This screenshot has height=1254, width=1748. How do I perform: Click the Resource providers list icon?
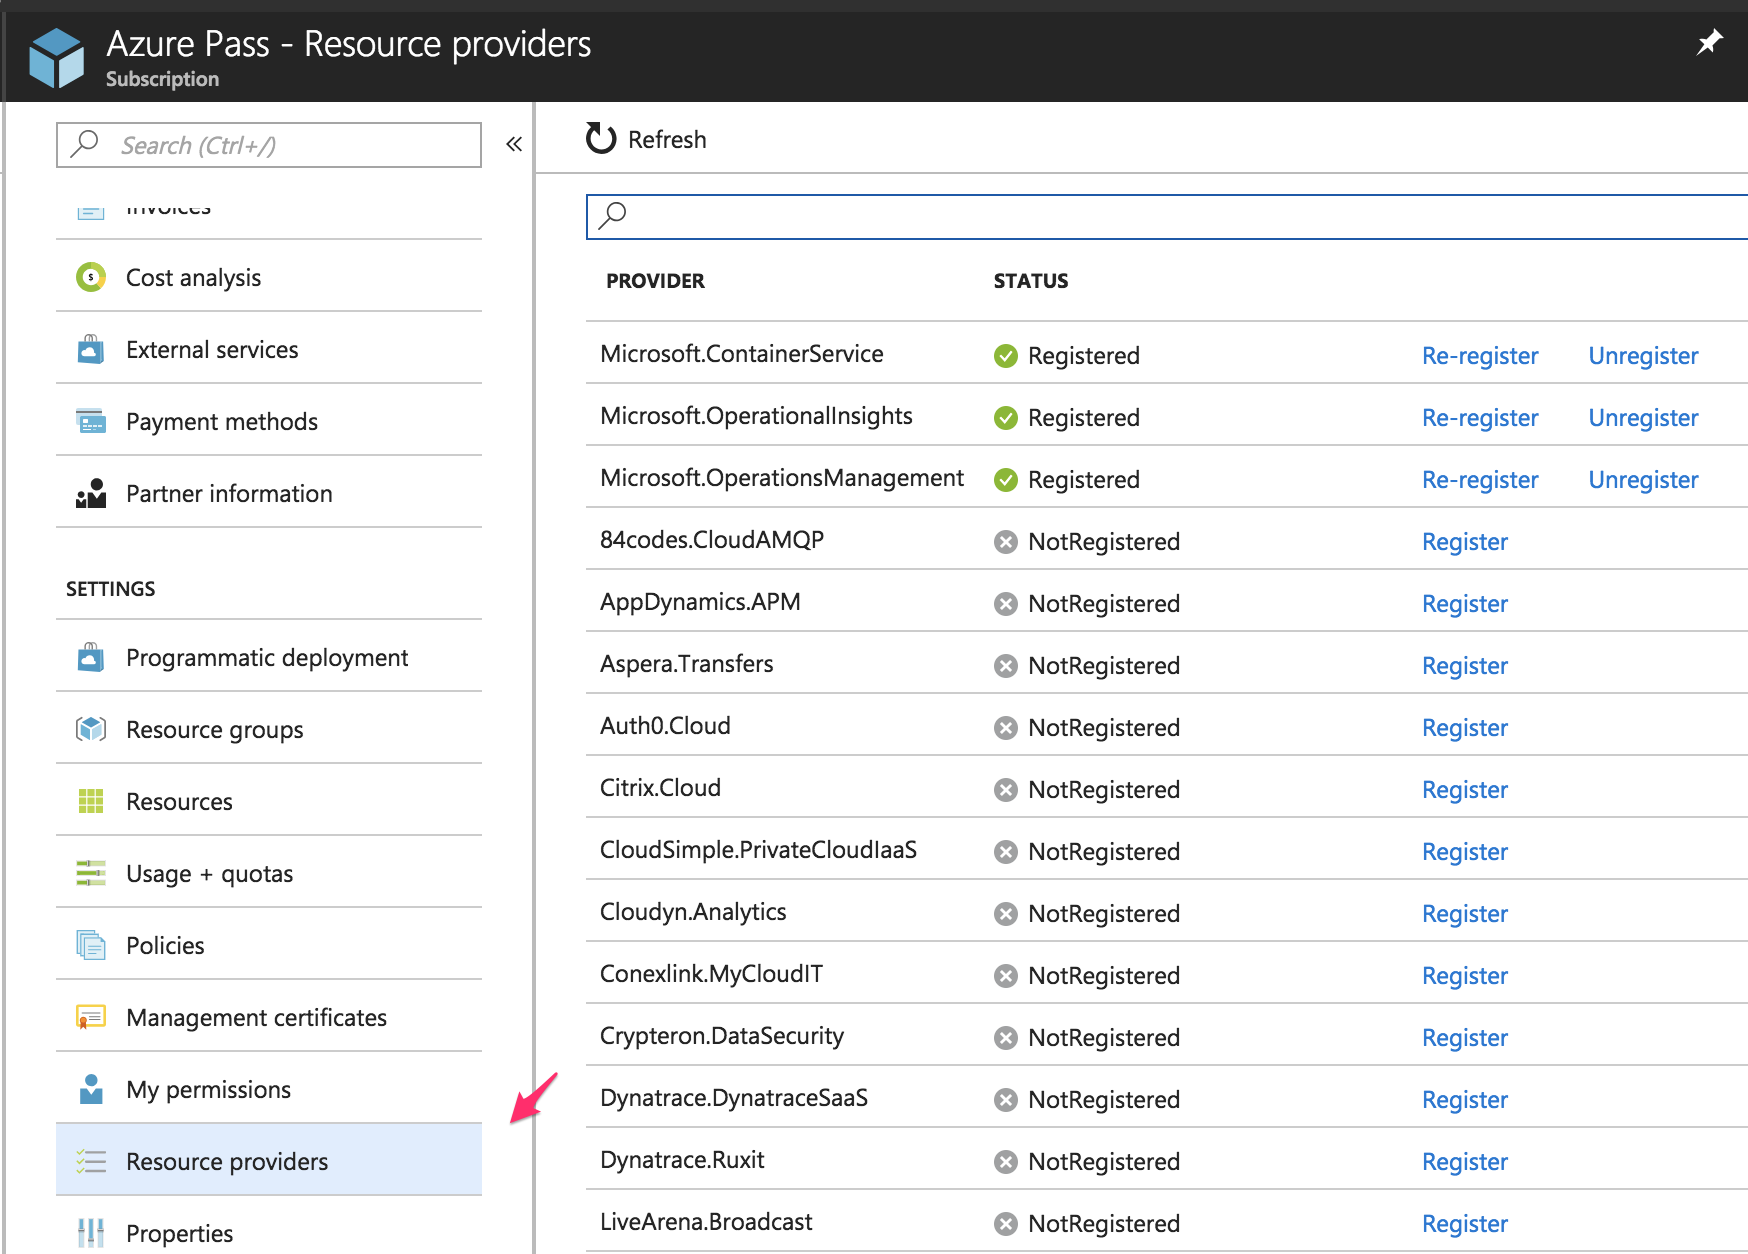tap(91, 1161)
